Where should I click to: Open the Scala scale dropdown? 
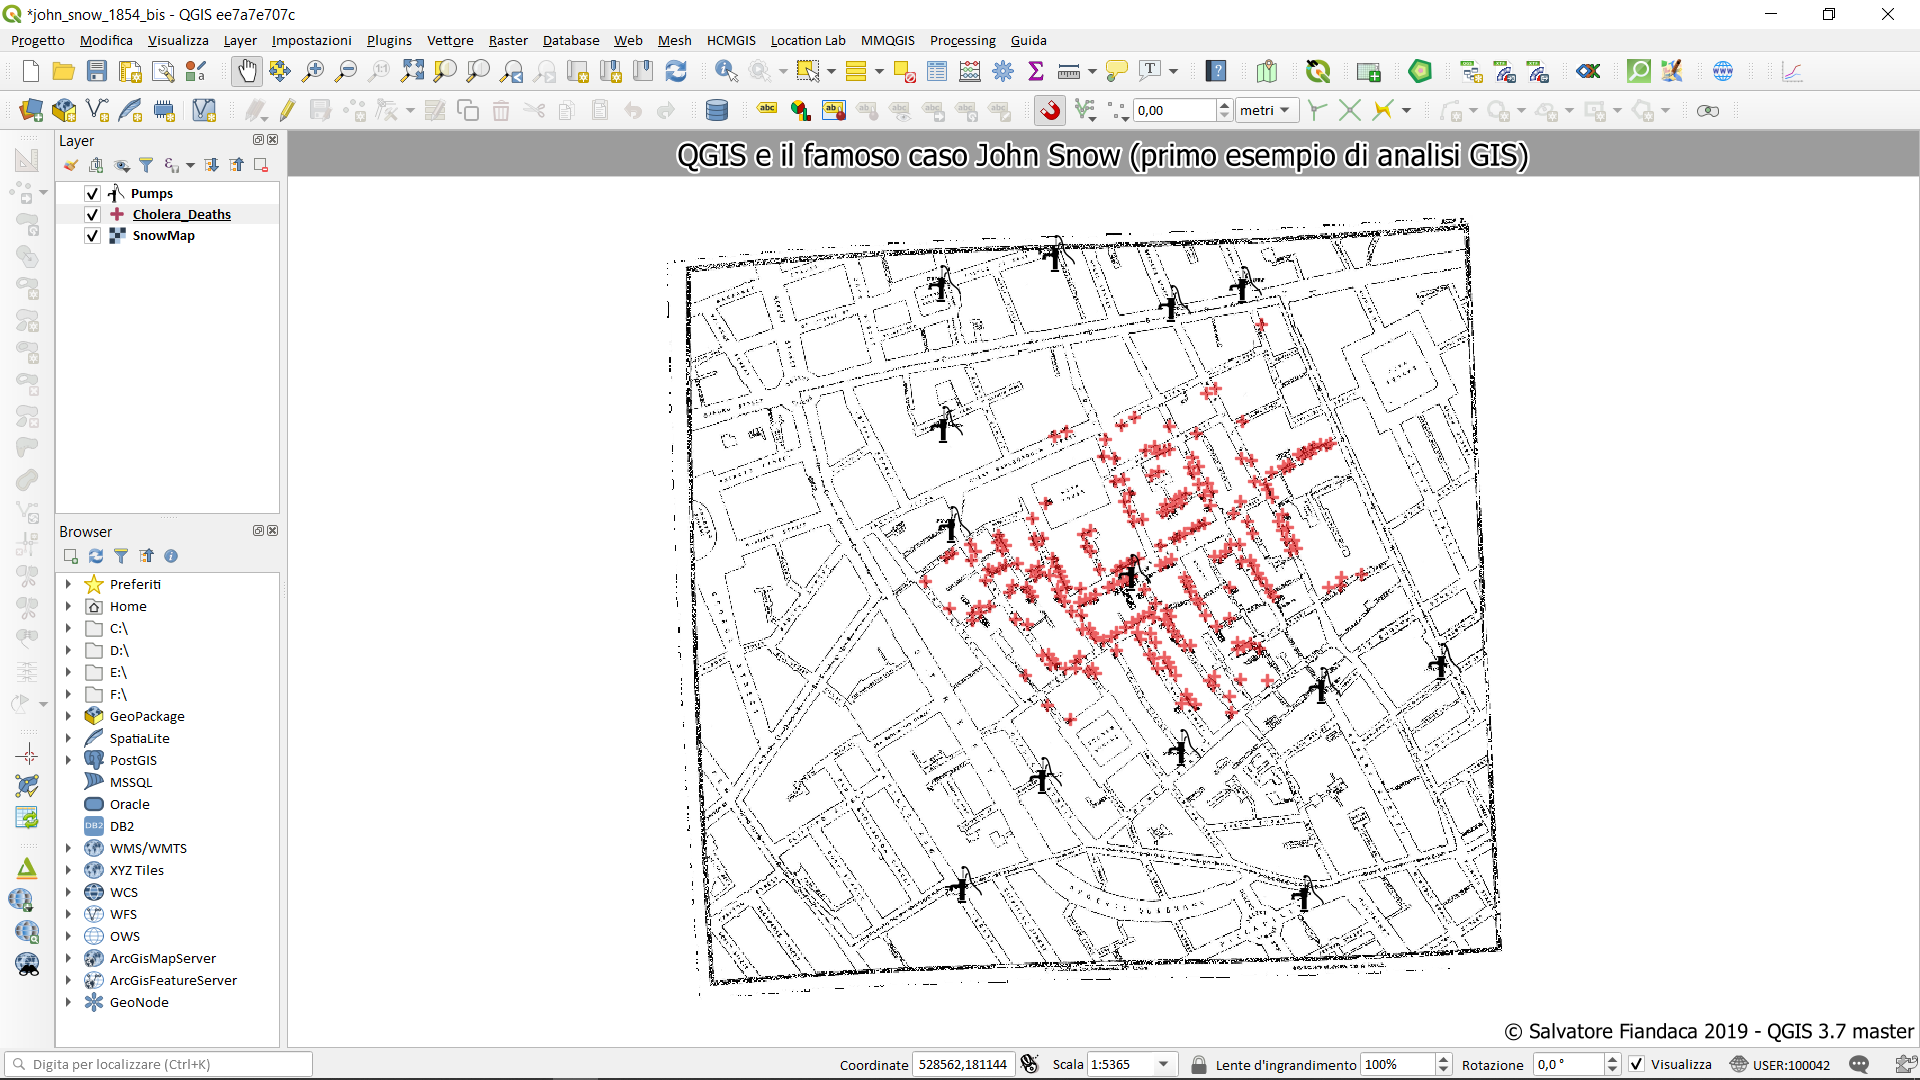pyautogui.click(x=1163, y=1064)
